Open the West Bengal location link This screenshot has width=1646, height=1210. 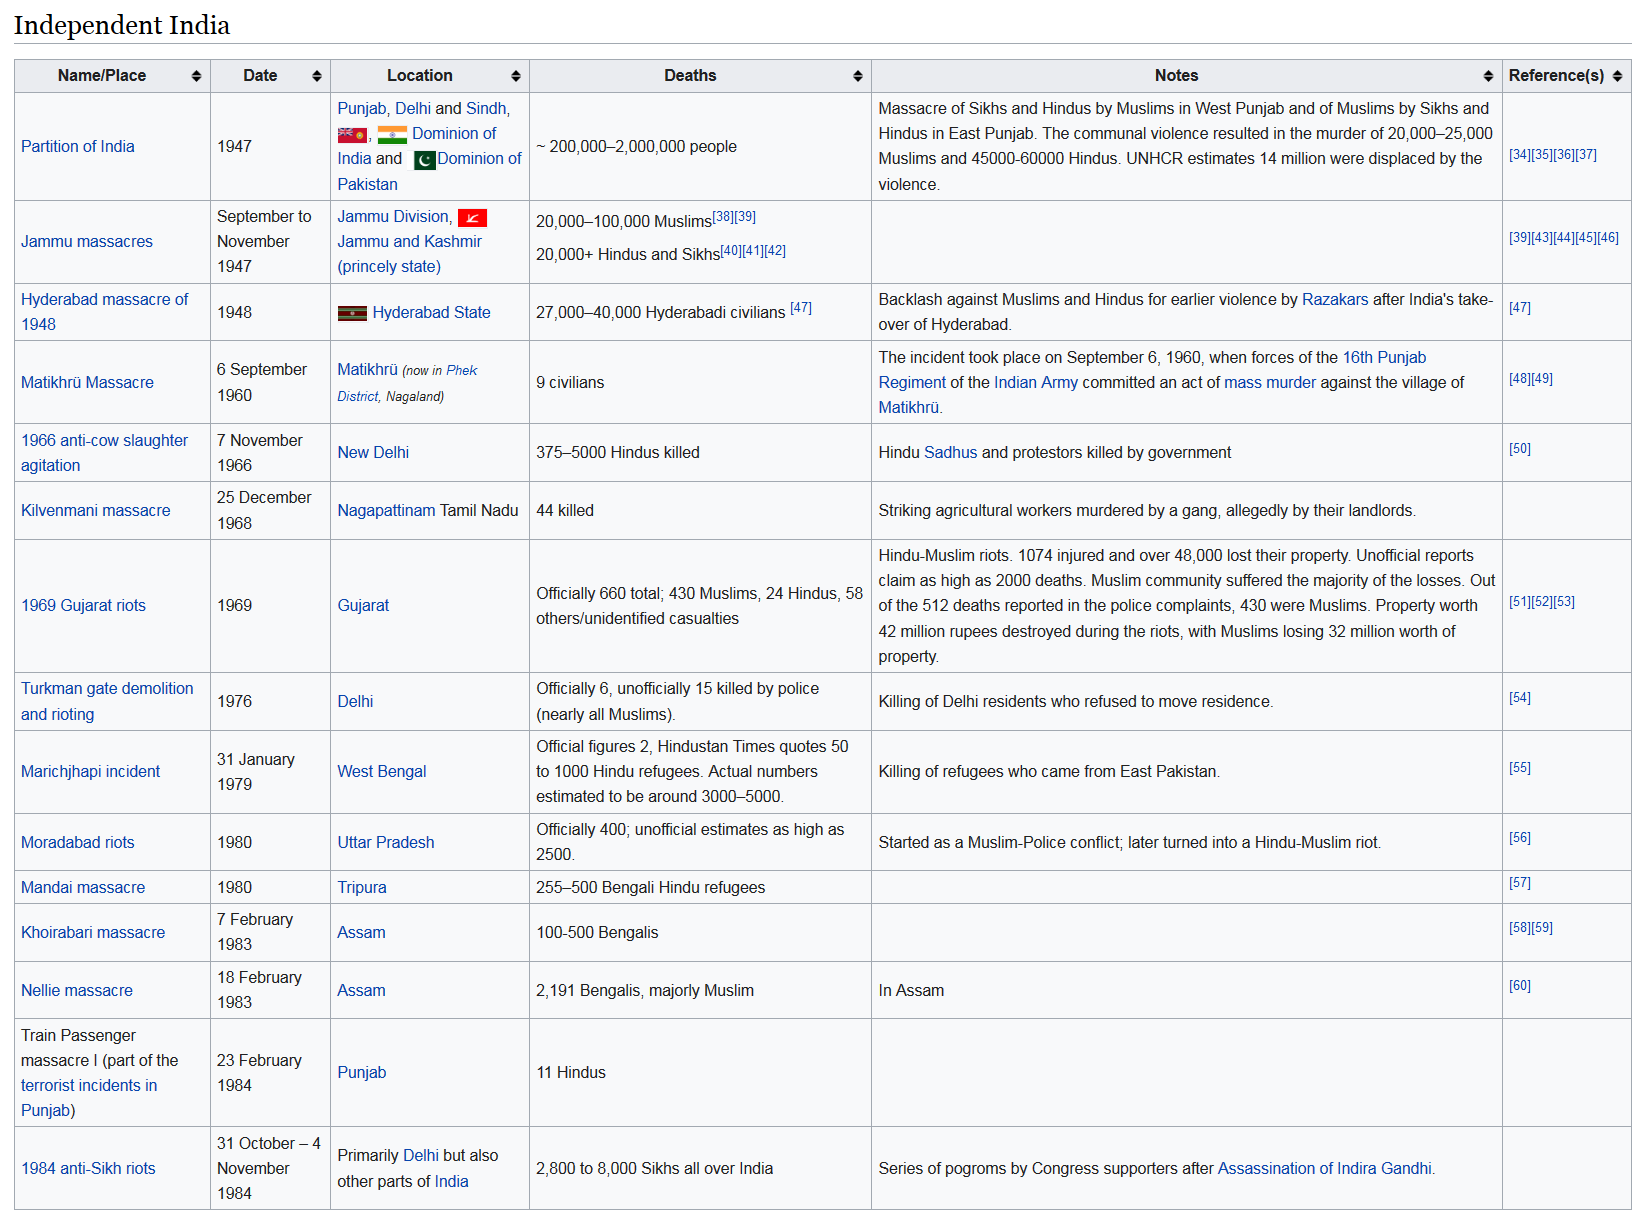[x=381, y=771]
